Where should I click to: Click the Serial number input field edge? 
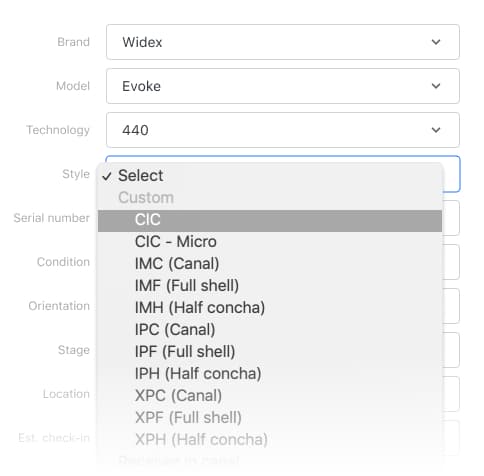451,218
